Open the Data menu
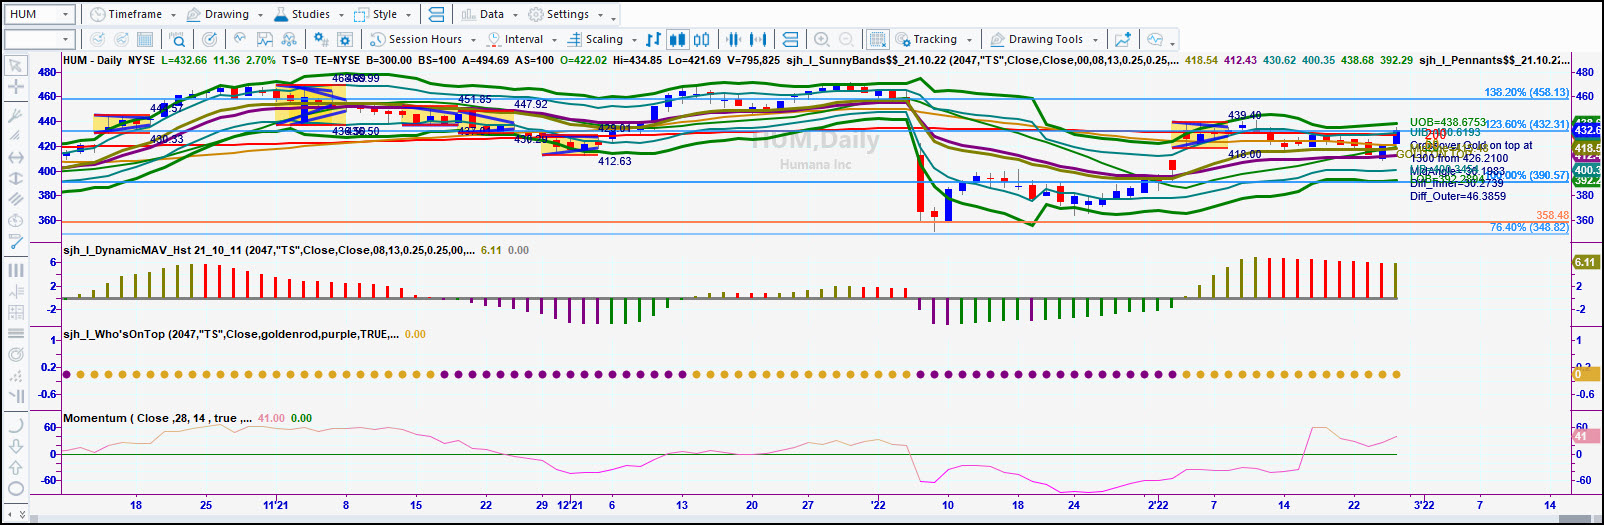Viewport: 1604px width, 525px height. pyautogui.click(x=490, y=14)
